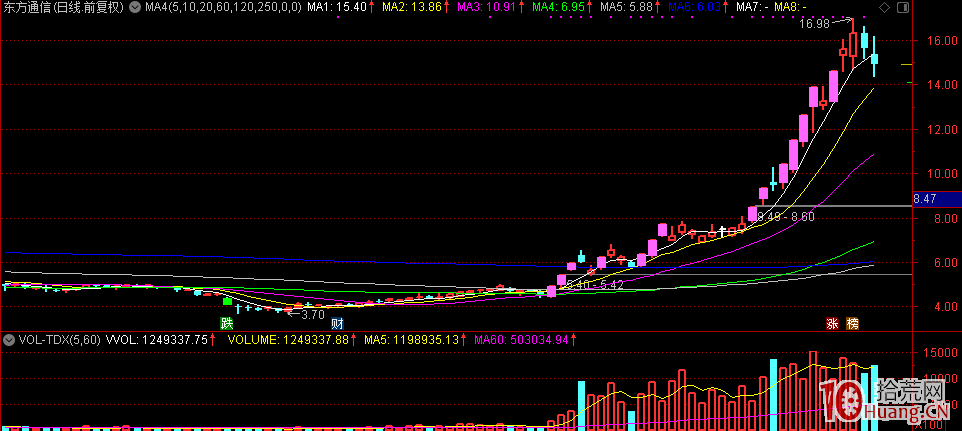Viewport: 962px width, 431px height.
Task: Click the 15000 volume axis label
Action: [x=938, y=353]
